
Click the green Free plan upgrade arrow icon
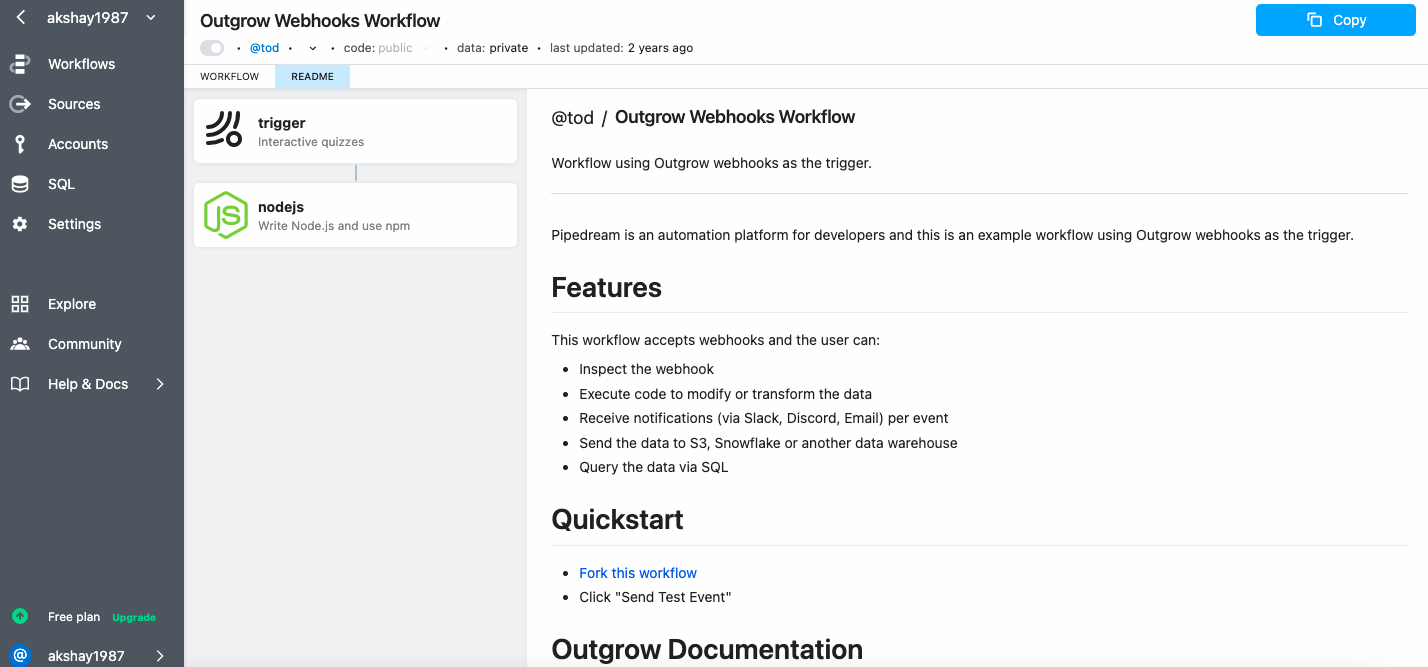point(20,616)
